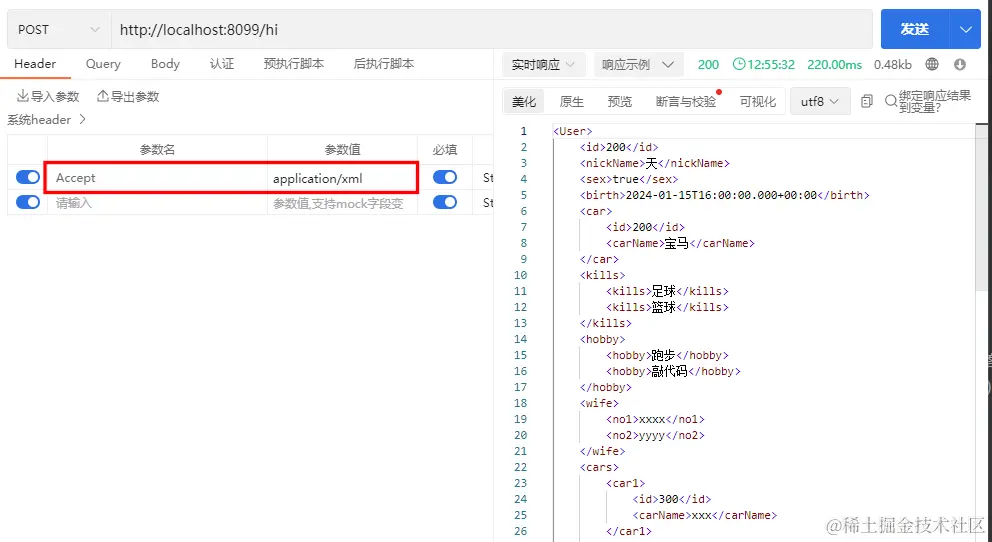
Task: Click the no1 xxxx line
Action: tap(655, 419)
